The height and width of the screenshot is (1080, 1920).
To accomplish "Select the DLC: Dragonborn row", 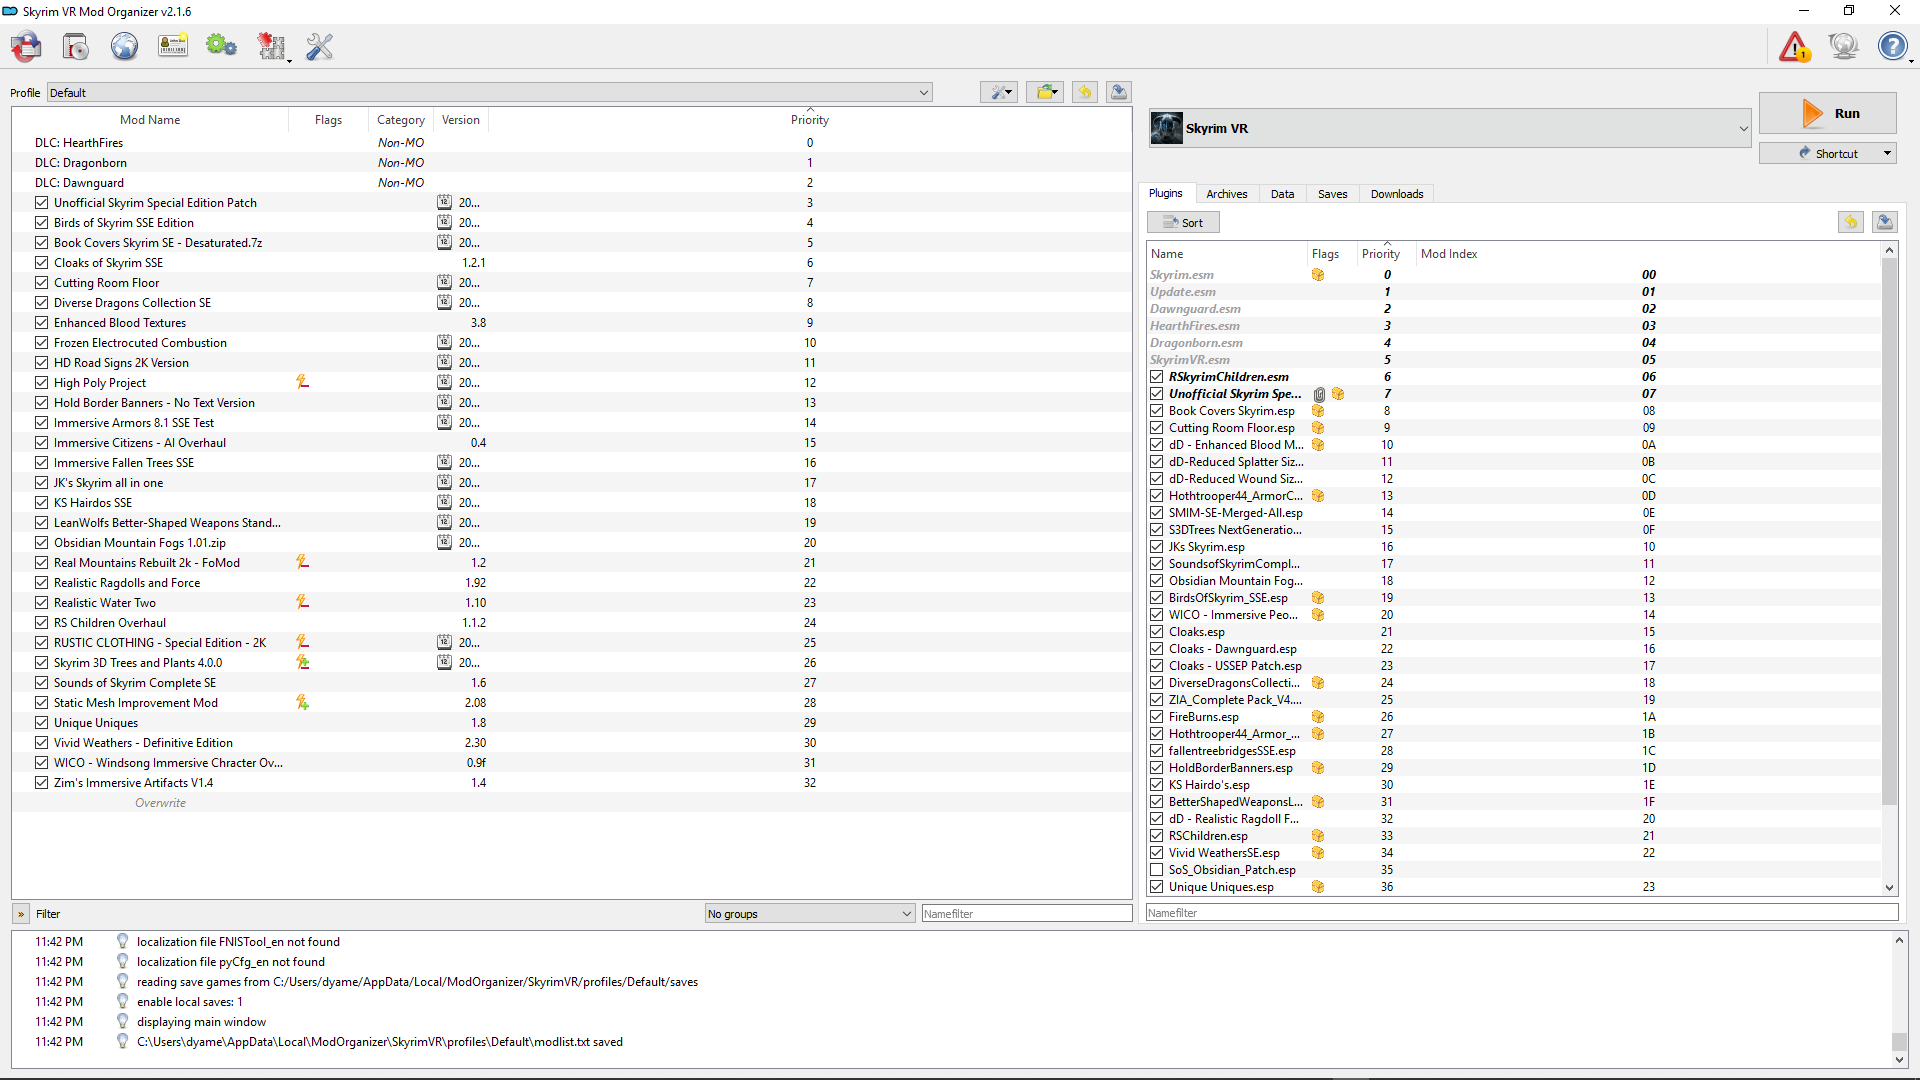I will [x=571, y=162].
